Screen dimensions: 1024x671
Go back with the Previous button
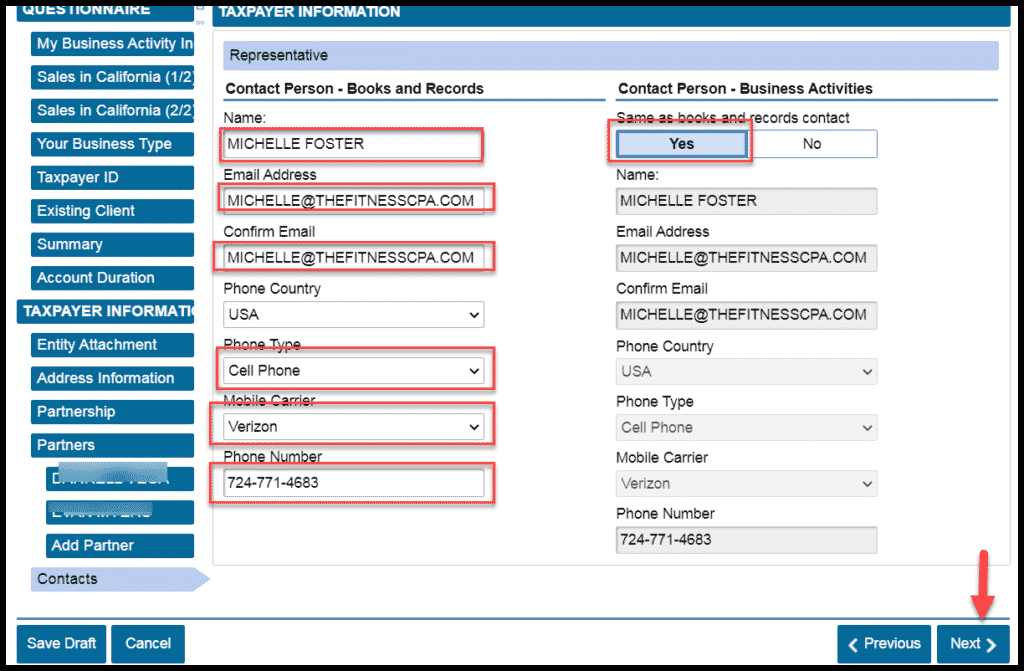pyautogui.click(x=883, y=644)
